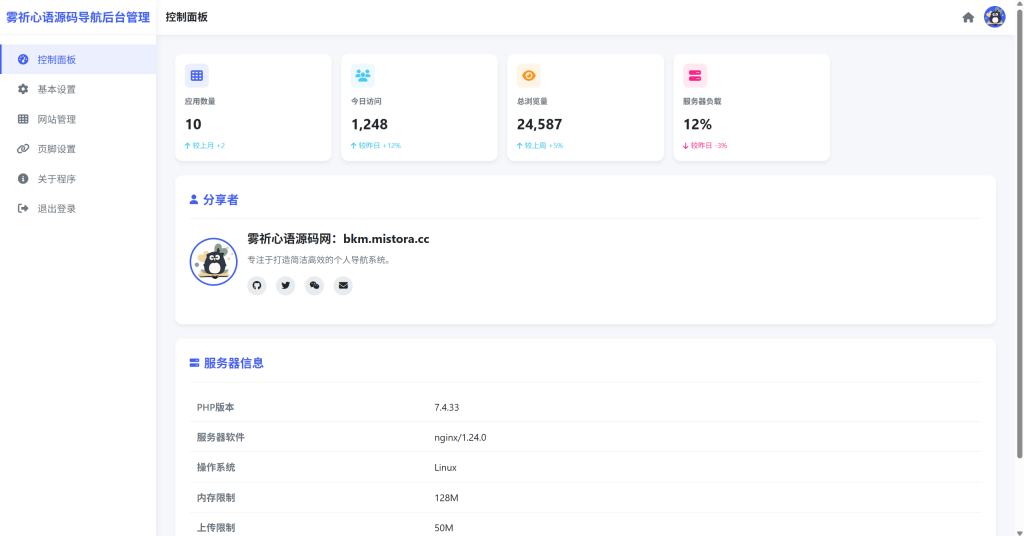1024x536 pixels.
Task: Click the 雾祈心语源码导航后台管理 site title
Action: click(x=78, y=18)
